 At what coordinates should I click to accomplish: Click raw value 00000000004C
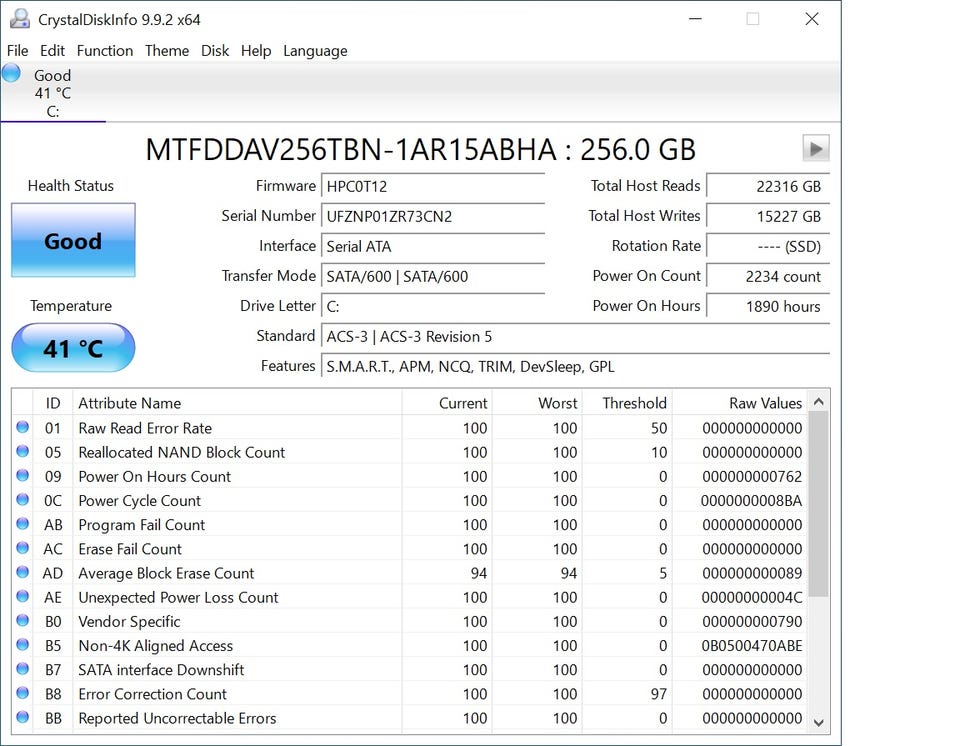[x=752, y=597]
